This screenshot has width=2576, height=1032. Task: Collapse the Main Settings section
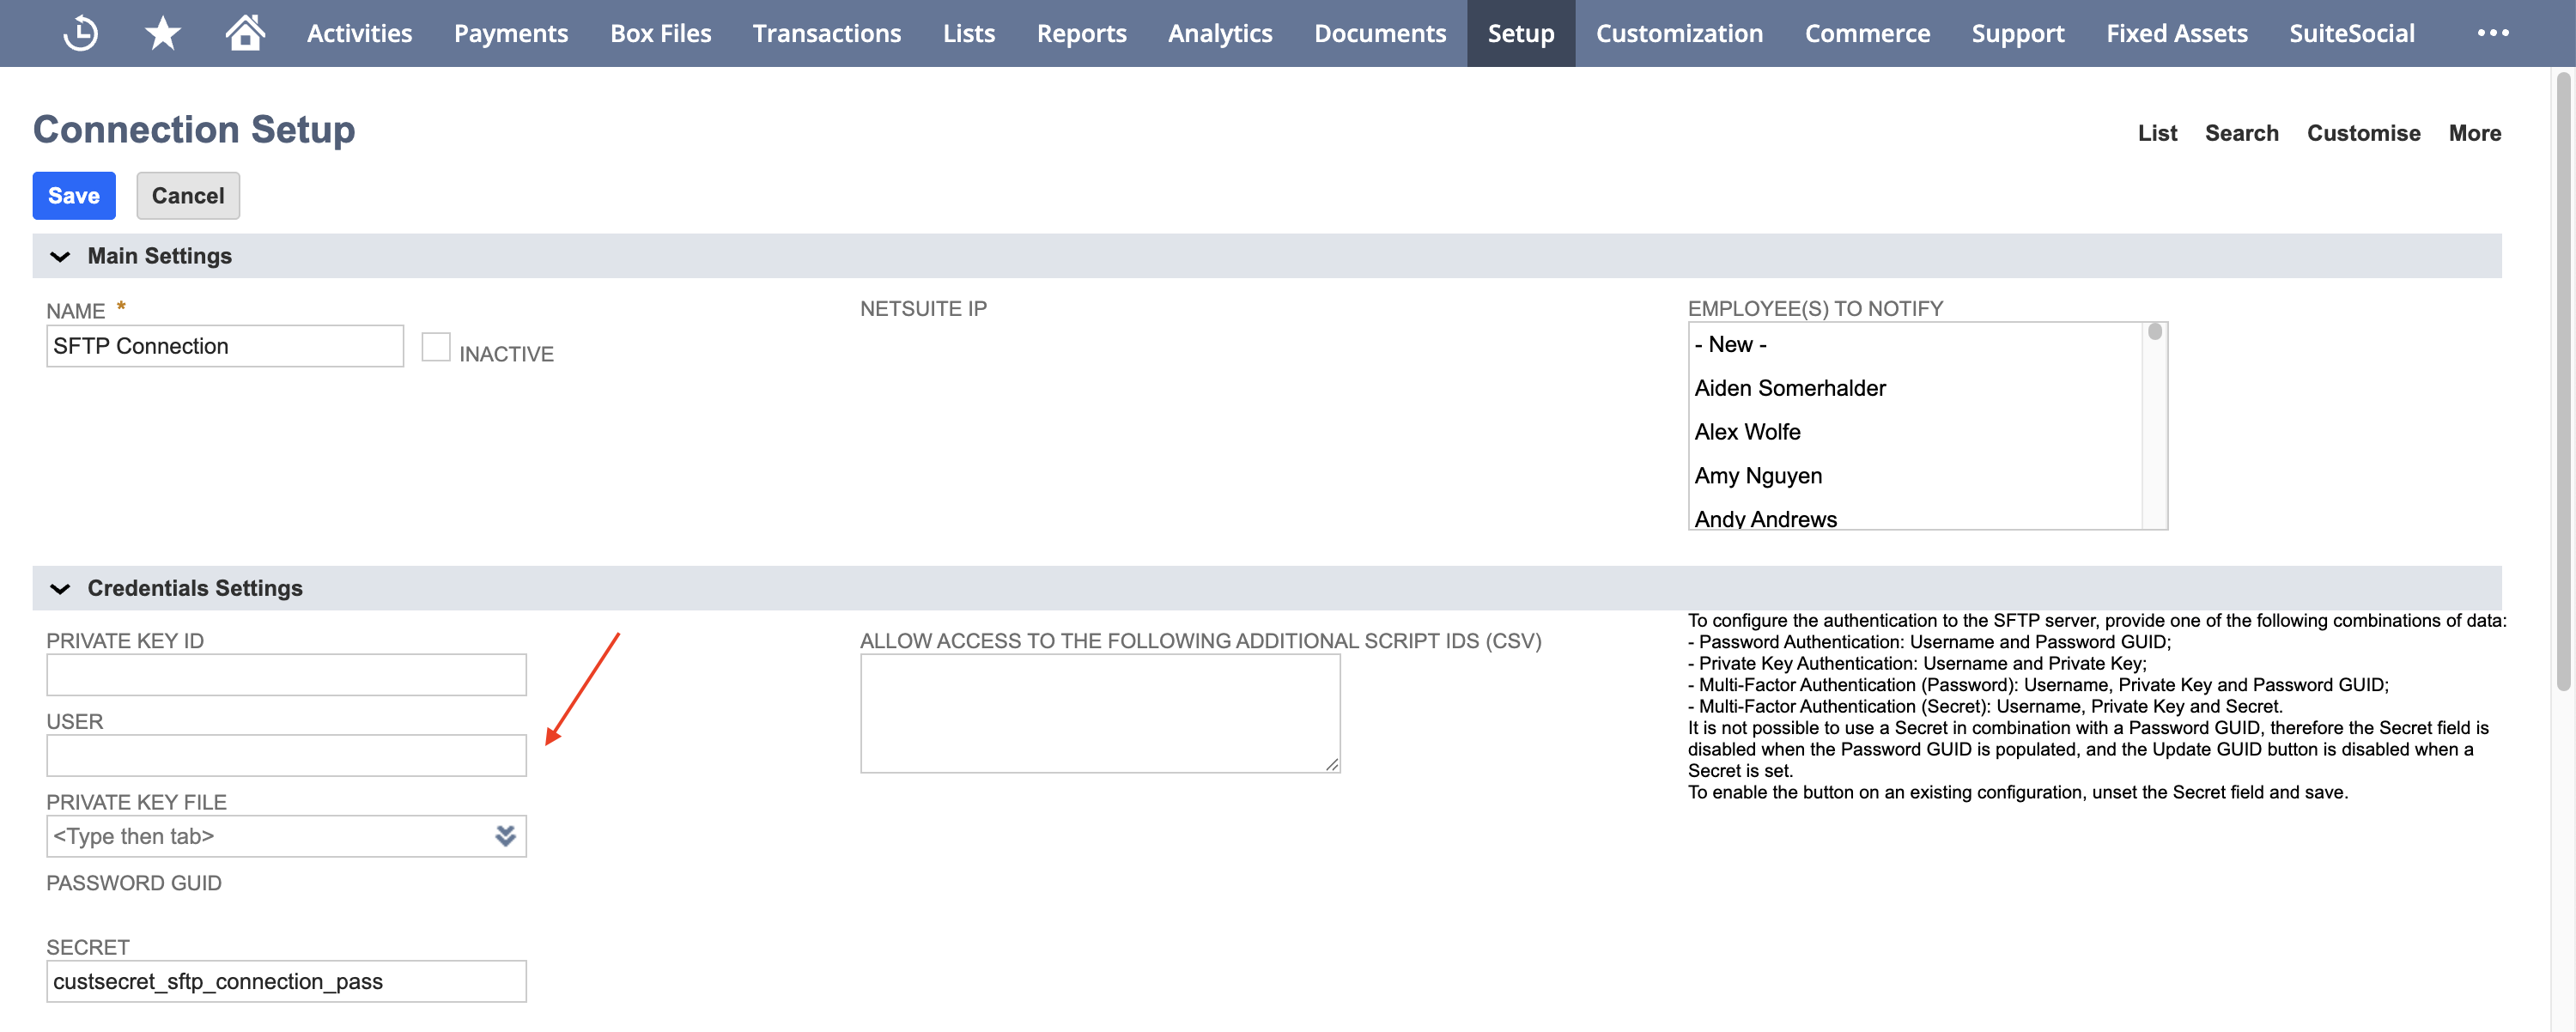59,256
